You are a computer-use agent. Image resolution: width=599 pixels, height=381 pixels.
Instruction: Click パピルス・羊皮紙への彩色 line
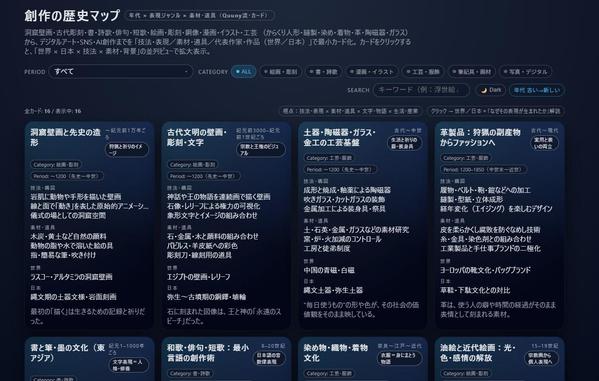202,246
